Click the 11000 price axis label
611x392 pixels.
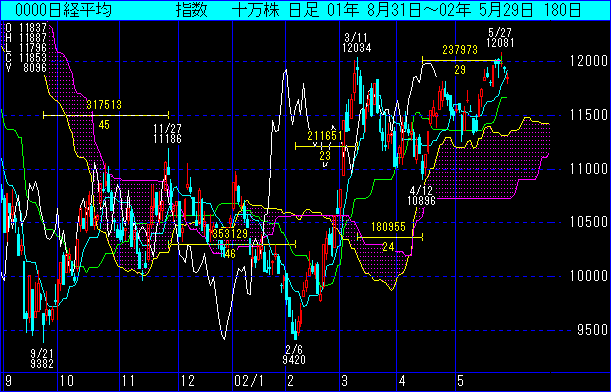click(588, 169)
